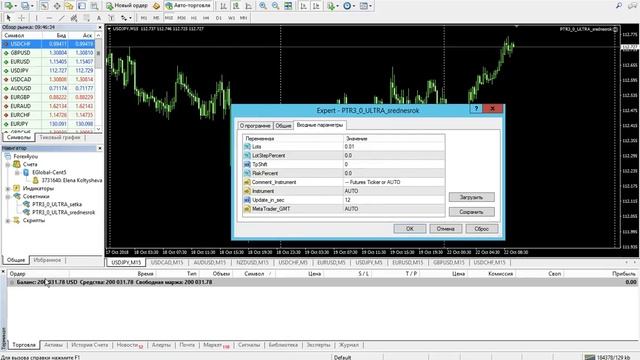
Task: Open the periodicity clock dropdown
Action: pyautogui.click(x=348, y=6)
